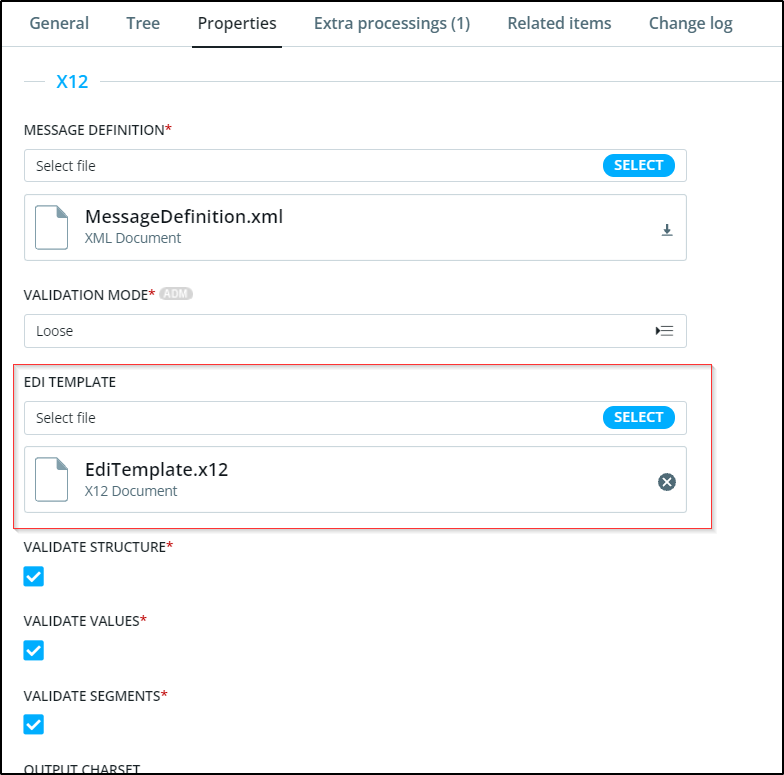
Task: Select the Properties tab
Action: pyautogui.click(x=237, y=23)
